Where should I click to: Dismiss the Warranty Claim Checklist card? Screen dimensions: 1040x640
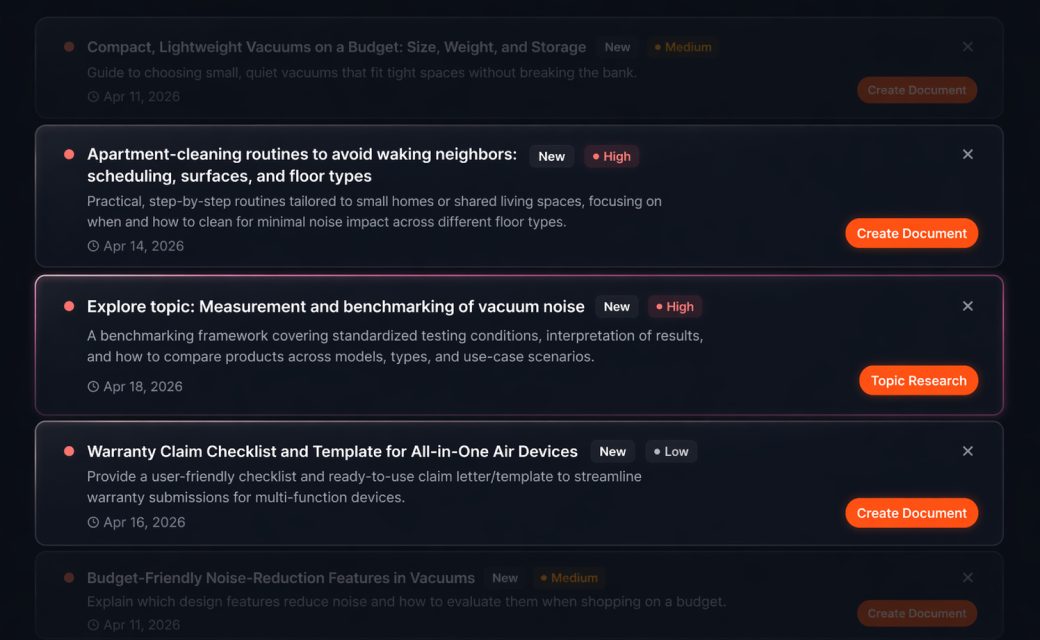click(967, 451)
